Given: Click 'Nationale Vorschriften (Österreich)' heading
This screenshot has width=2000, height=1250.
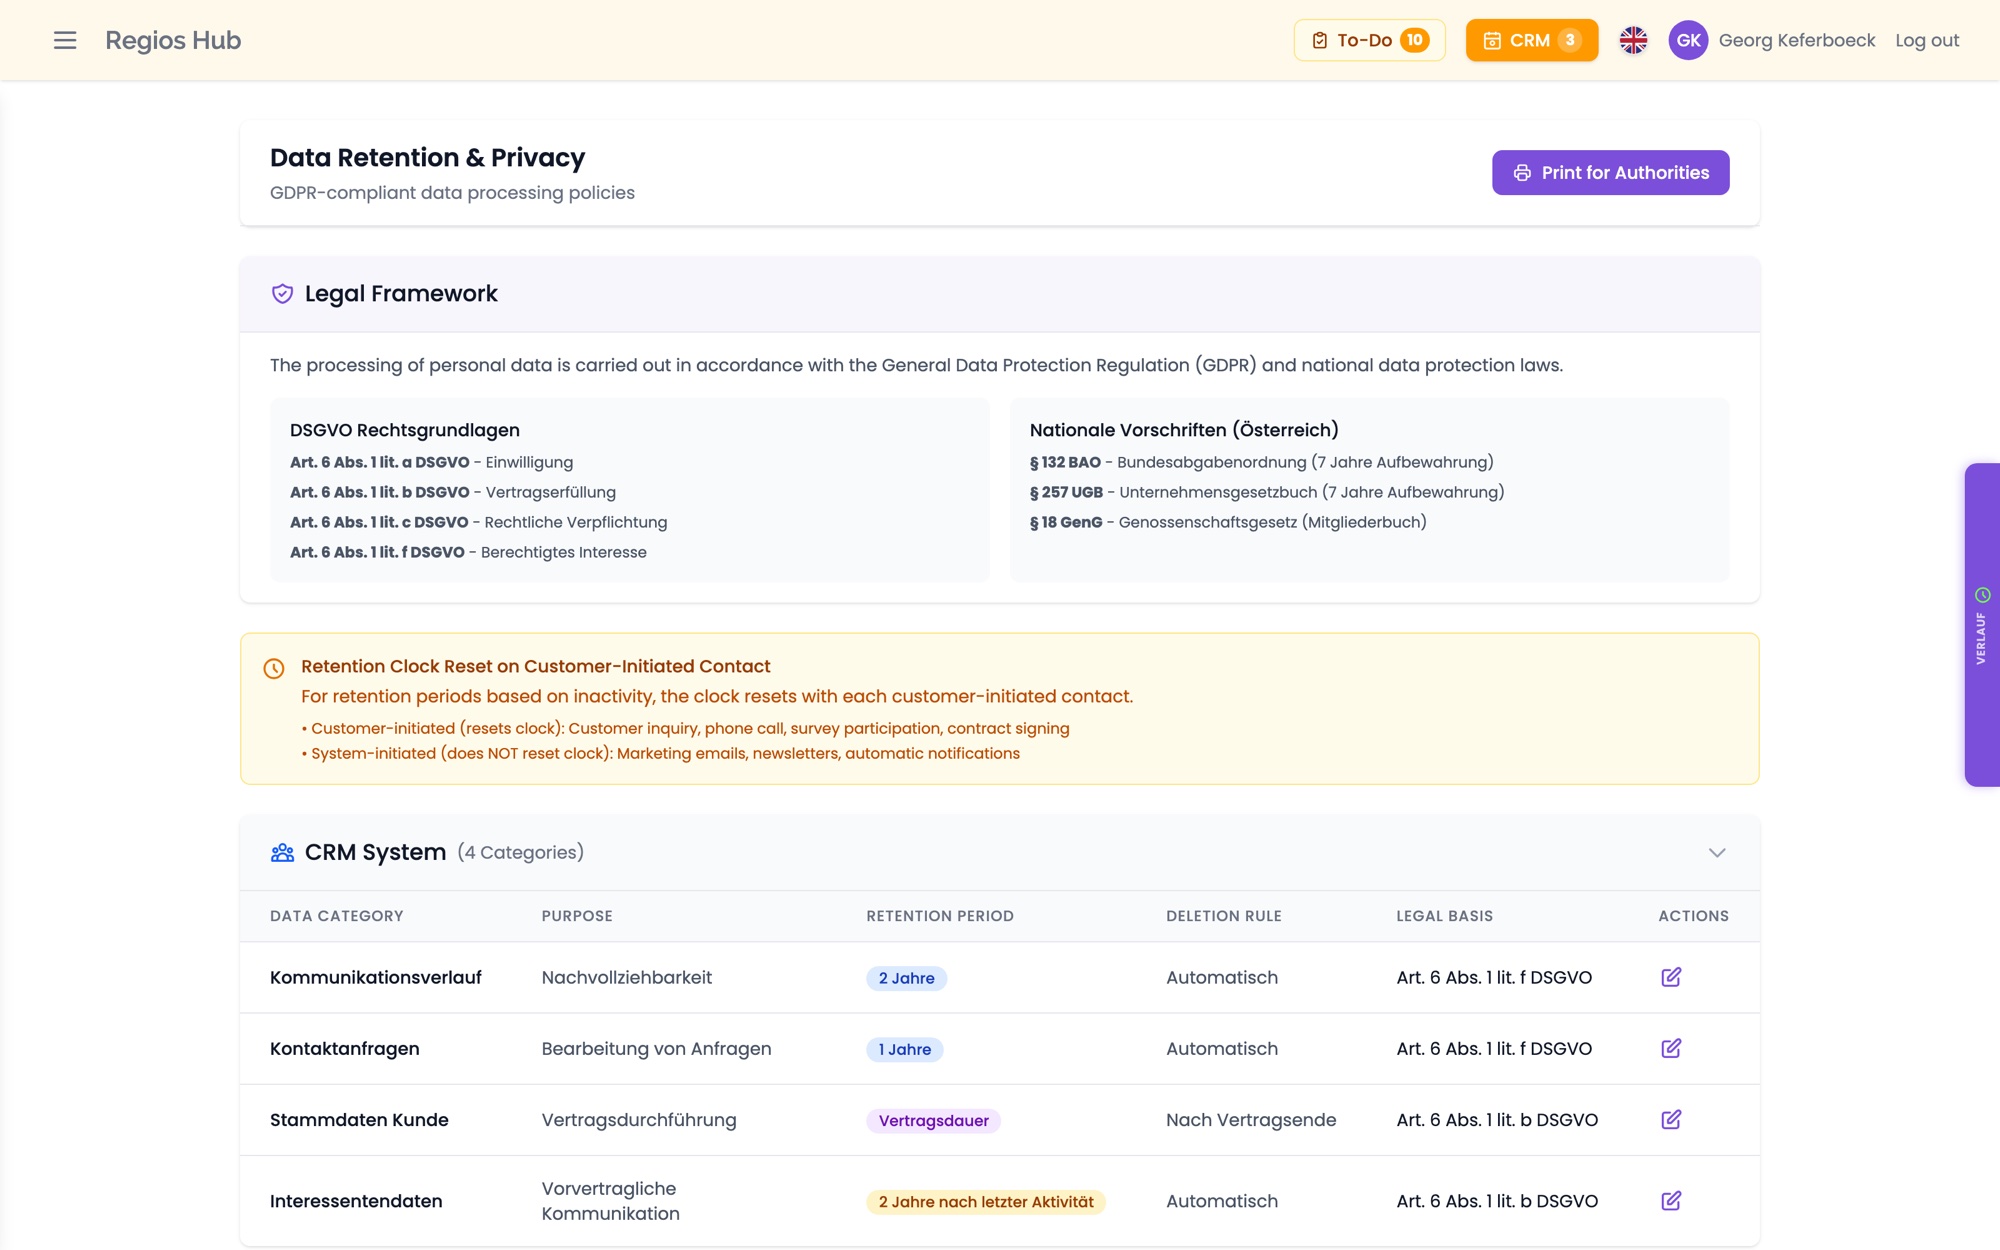Looking at the screenshot, I should pyautogui.click(x=1184, y=430).
